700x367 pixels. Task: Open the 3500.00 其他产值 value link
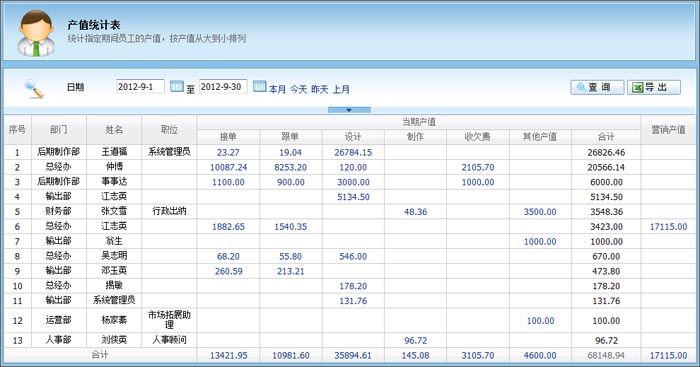pos(540,212)
